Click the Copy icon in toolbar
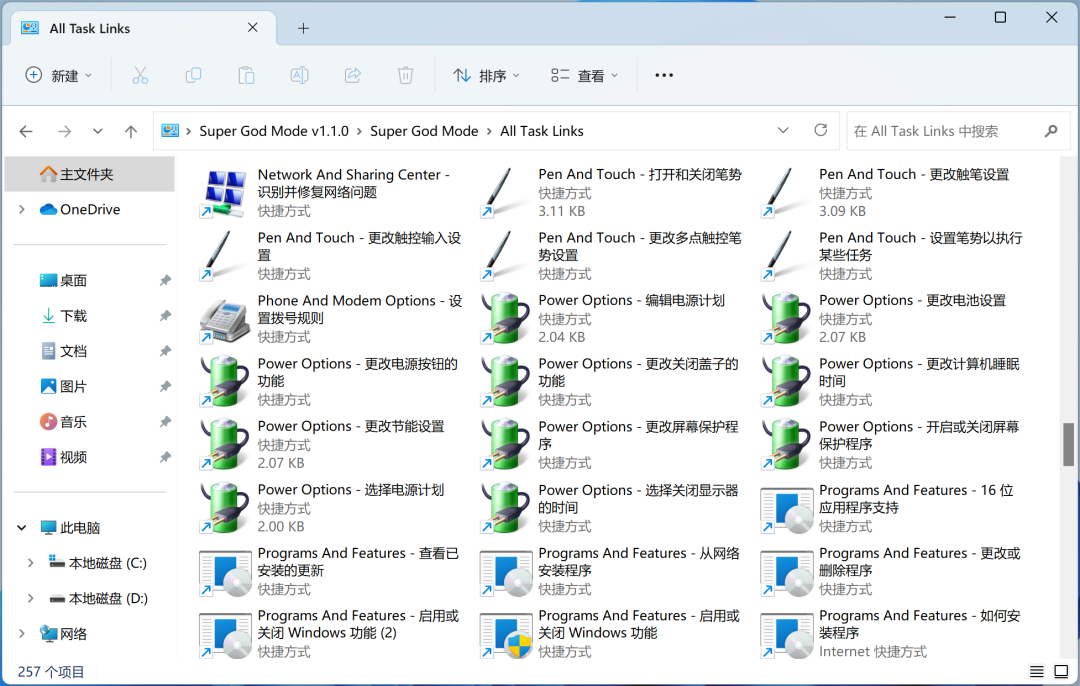1080x686 pixels. (x=194, y=75)
